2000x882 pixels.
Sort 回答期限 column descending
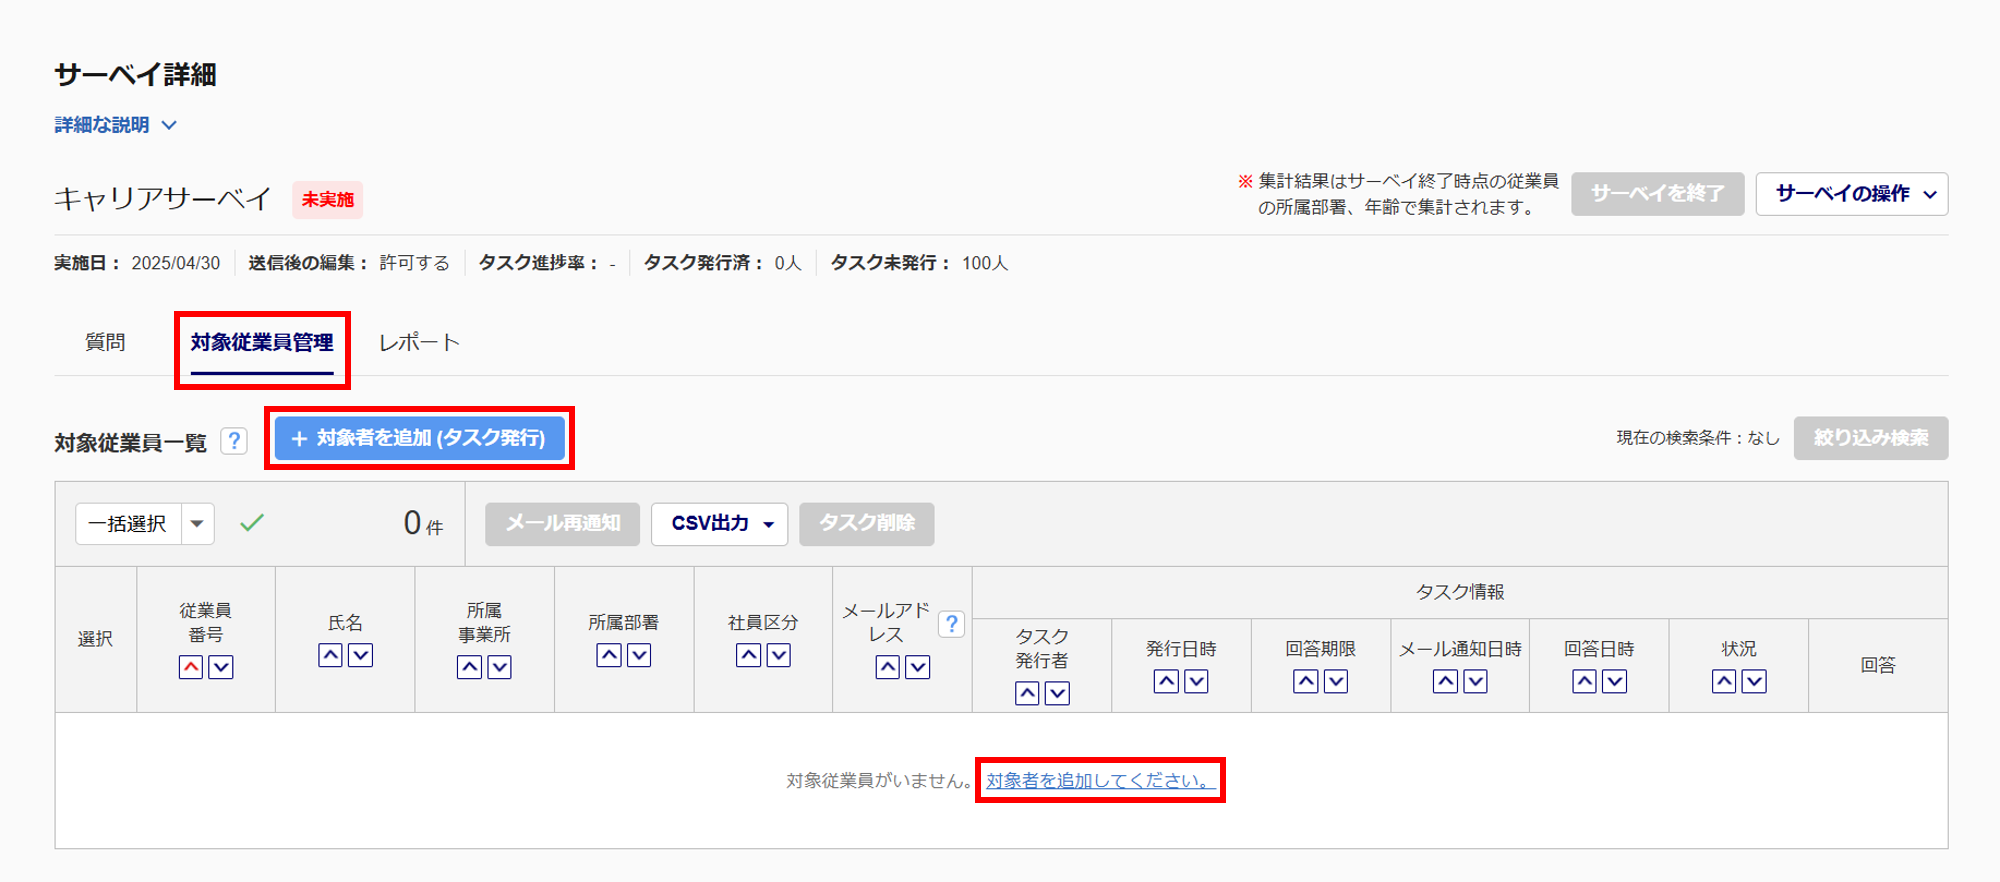pos(1336,681)
